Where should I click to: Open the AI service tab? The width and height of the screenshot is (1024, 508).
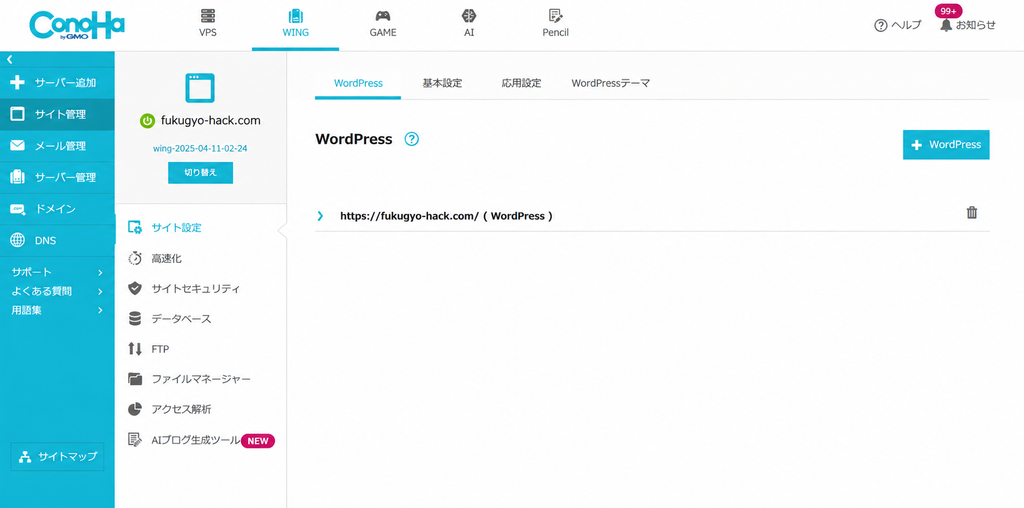pos(469,24)
